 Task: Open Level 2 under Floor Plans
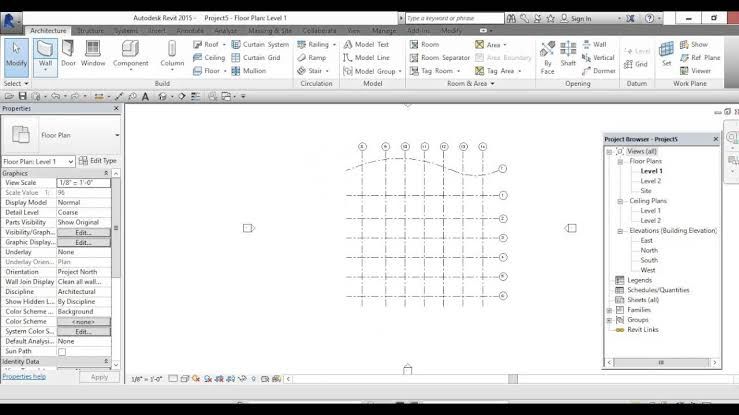[650, 181]
